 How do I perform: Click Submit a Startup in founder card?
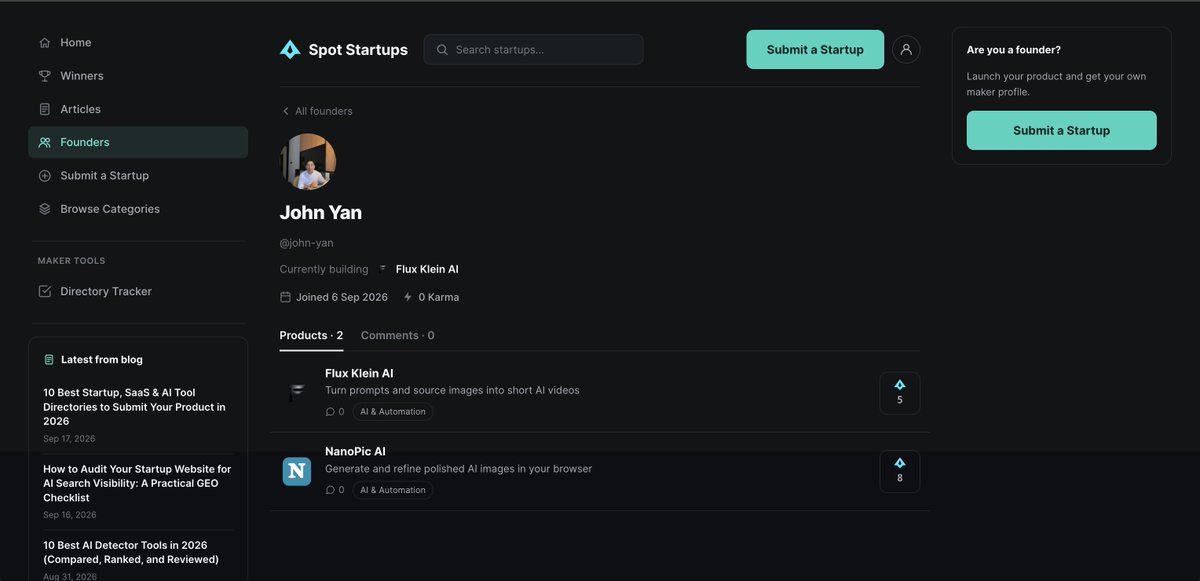(1061, 130)
